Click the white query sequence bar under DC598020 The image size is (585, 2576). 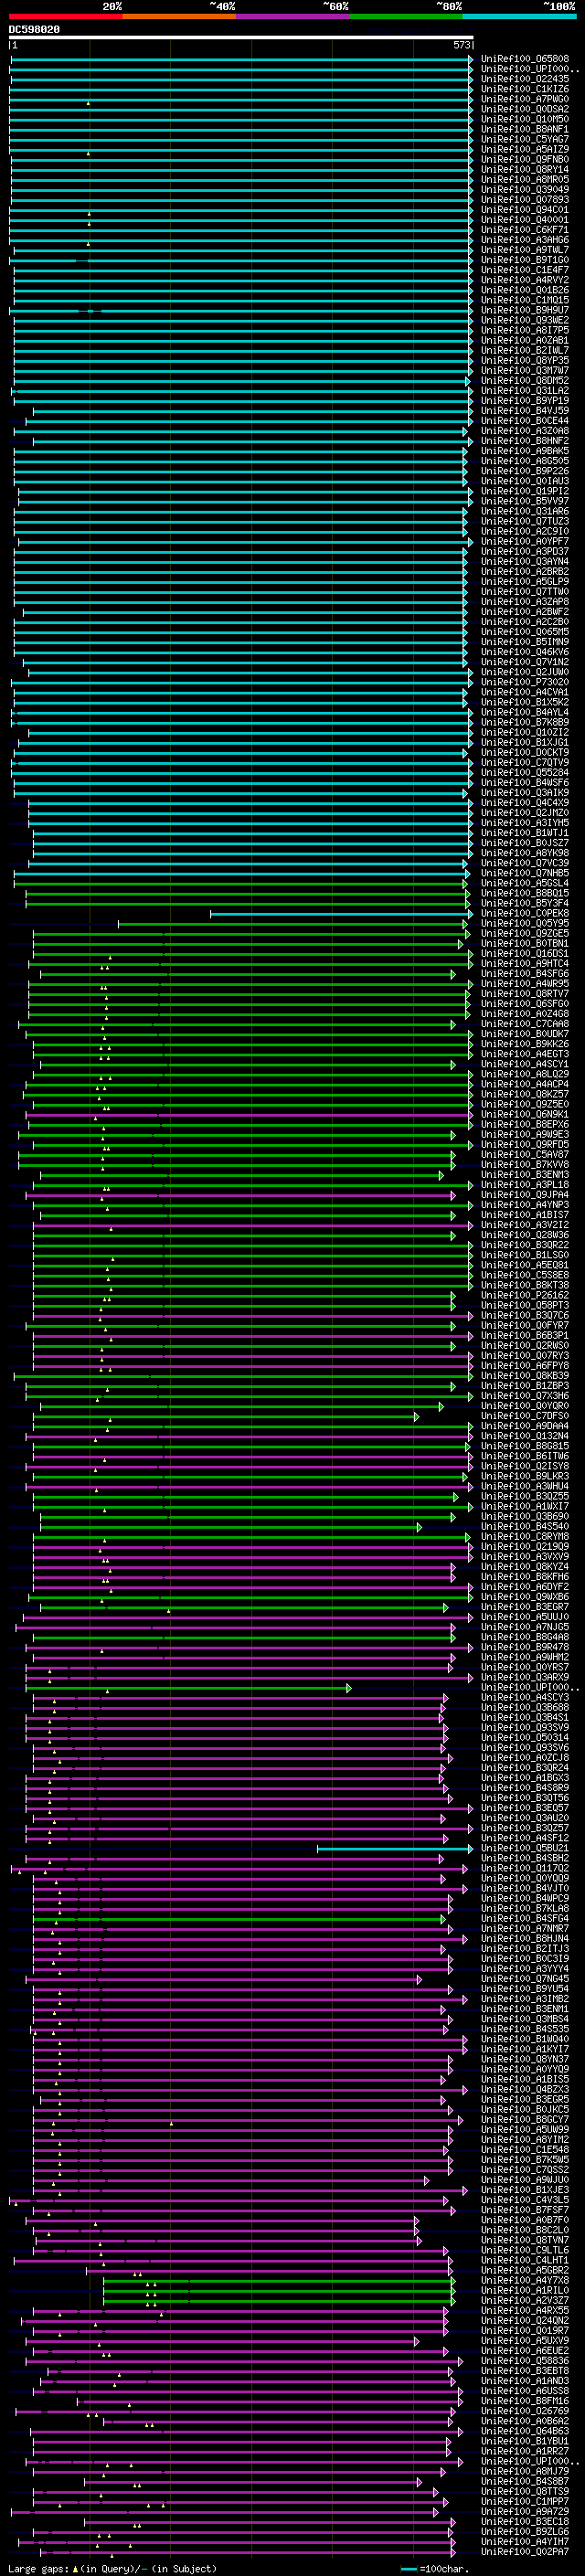click(x=241, y=38)
